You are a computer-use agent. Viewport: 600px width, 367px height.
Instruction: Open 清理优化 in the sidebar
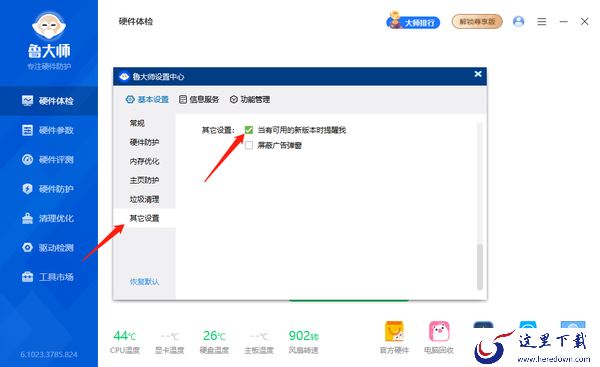(x=49, y=219)
